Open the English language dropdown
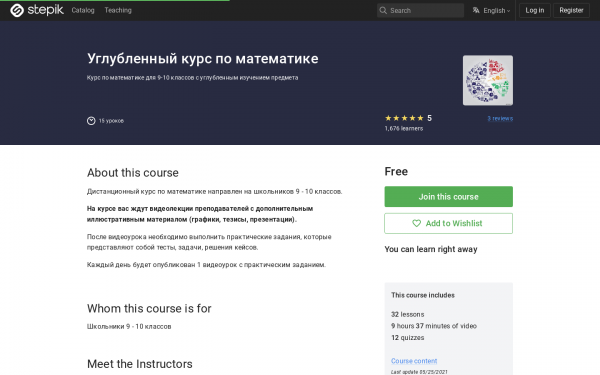600x375 pixels. click(x=496, y=11)
